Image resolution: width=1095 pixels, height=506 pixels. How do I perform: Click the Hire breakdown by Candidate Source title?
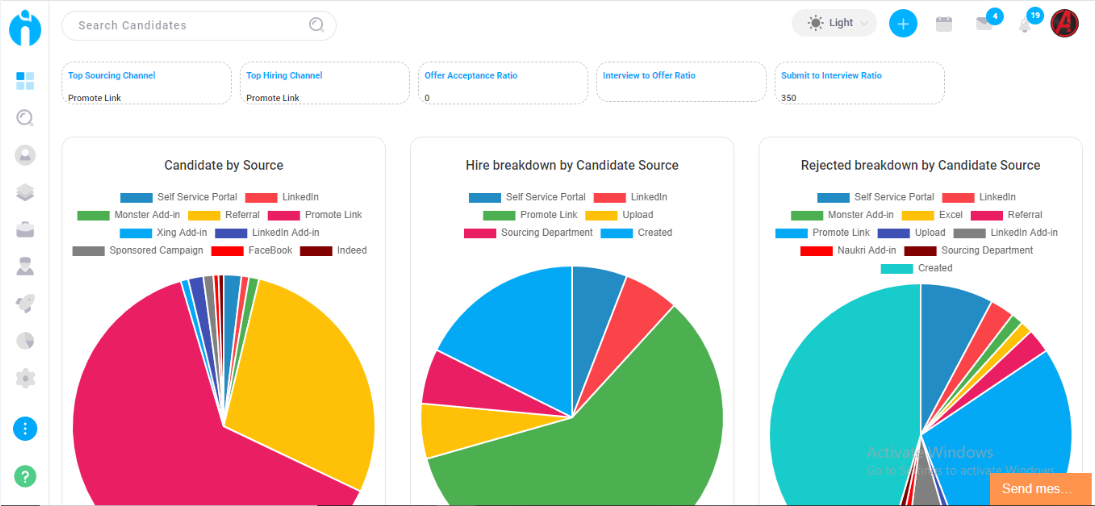click(572, 165)
